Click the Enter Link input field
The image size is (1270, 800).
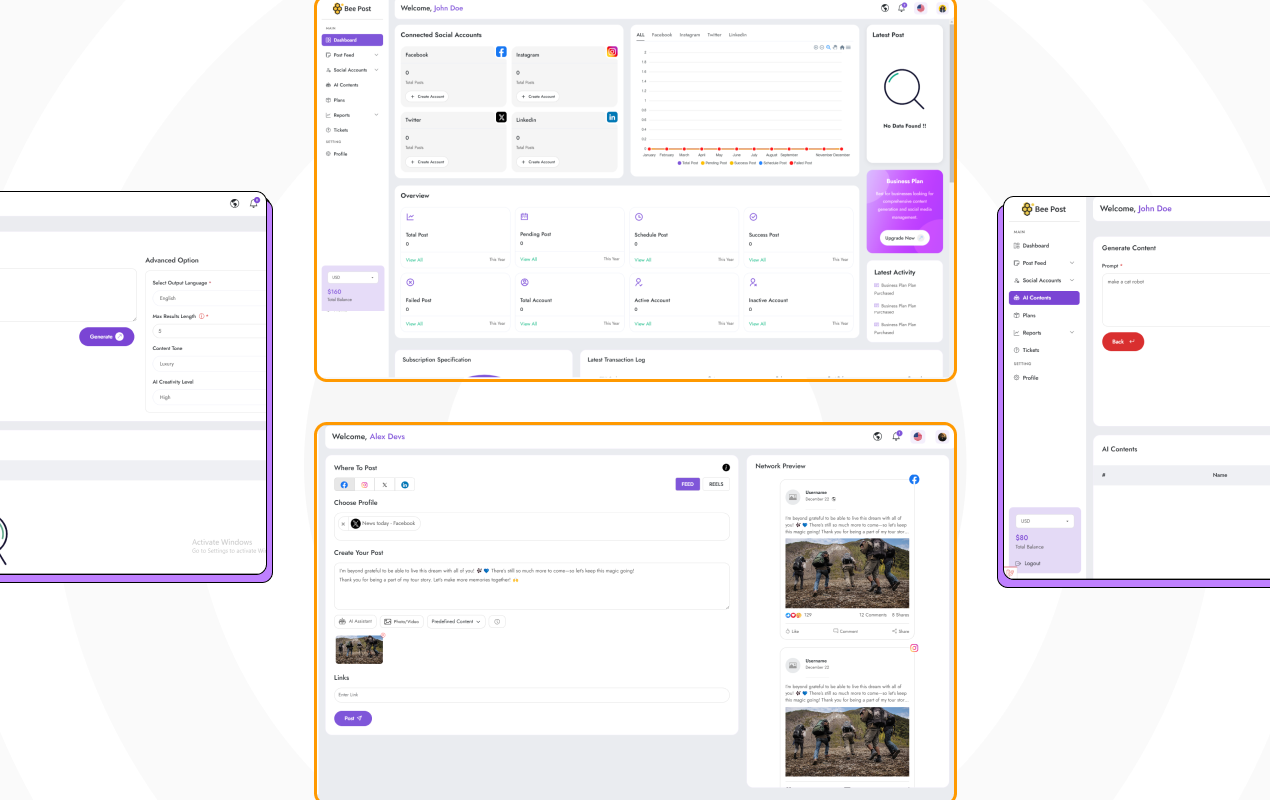[x=531, y=694]
